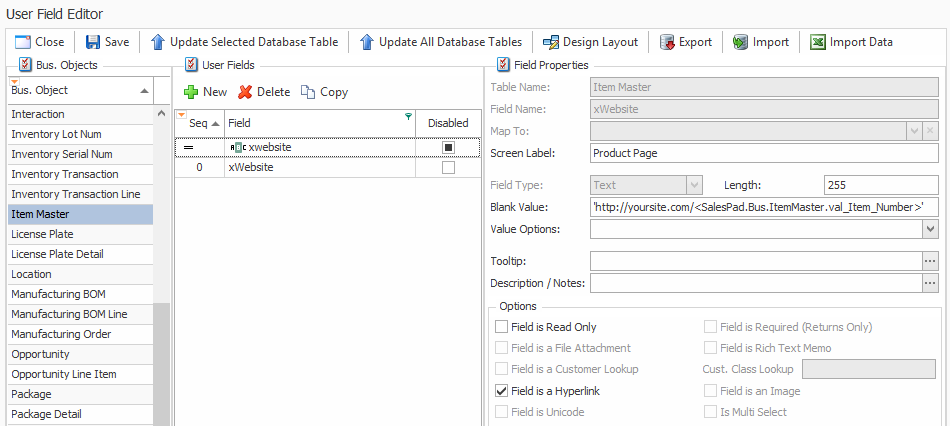Click Update All Database Tables icon

[x=366, y=42]
